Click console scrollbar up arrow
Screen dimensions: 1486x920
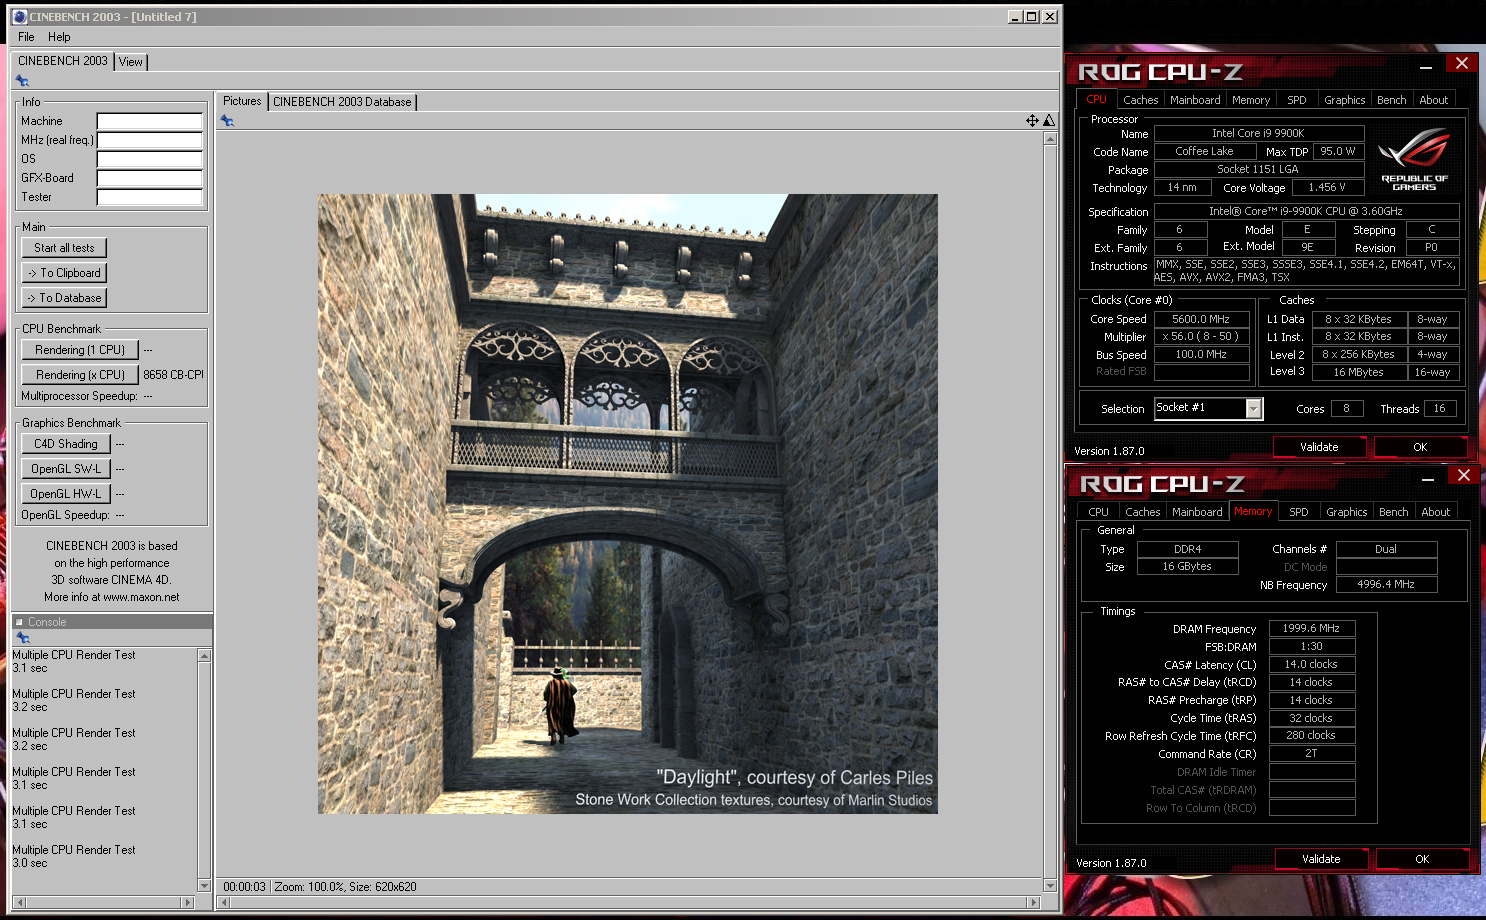204,656
